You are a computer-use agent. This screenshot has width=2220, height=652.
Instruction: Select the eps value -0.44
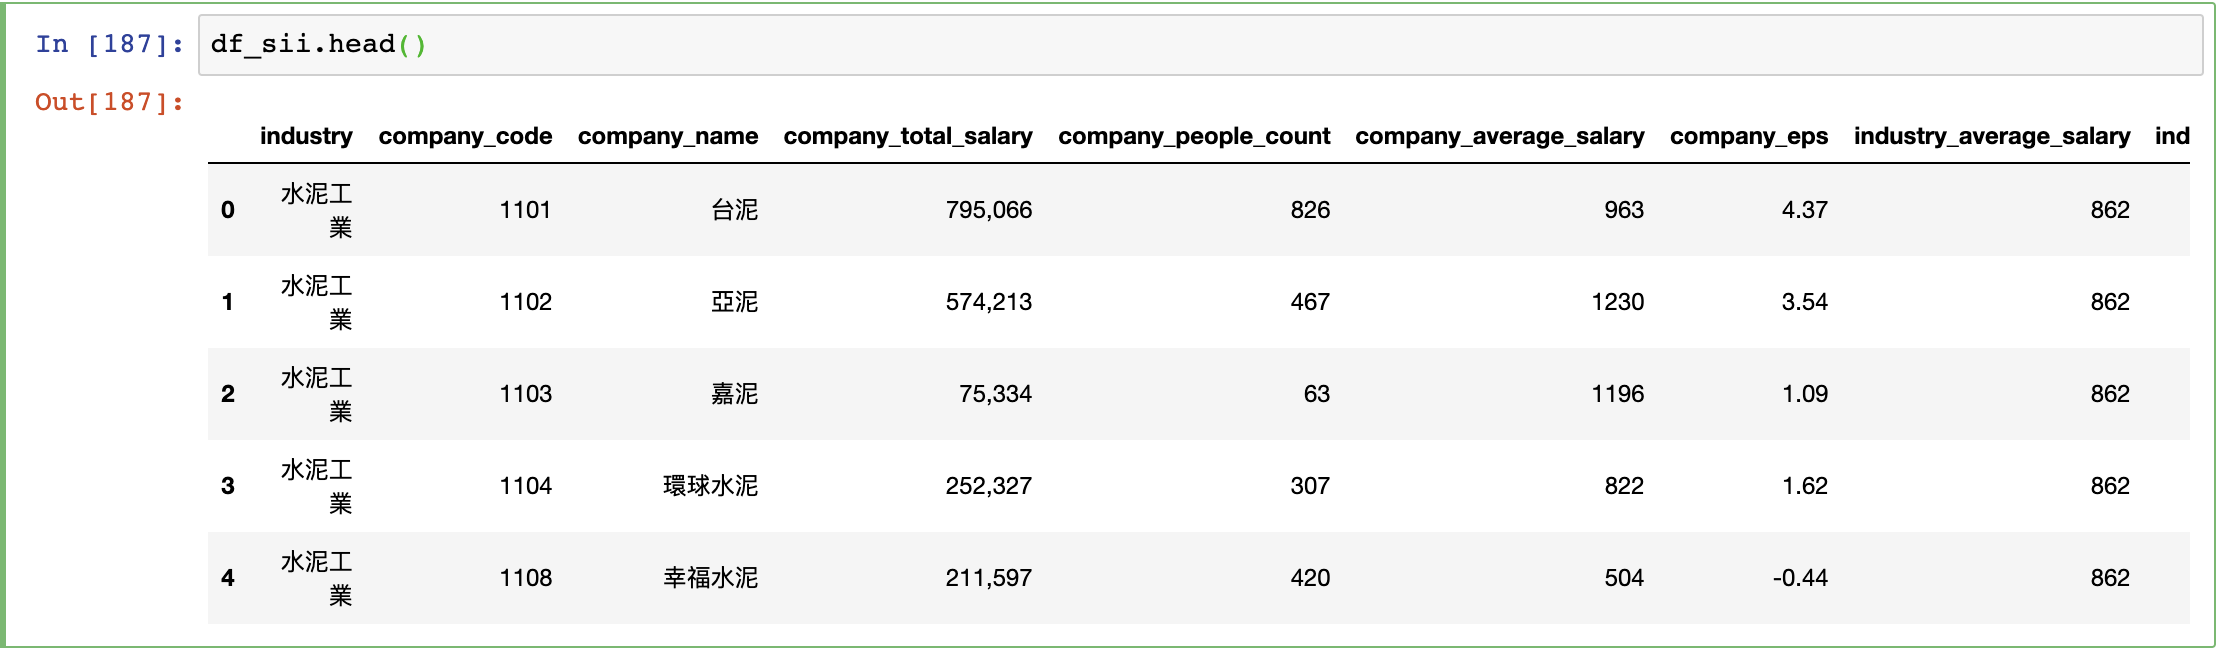[1800, 578]
